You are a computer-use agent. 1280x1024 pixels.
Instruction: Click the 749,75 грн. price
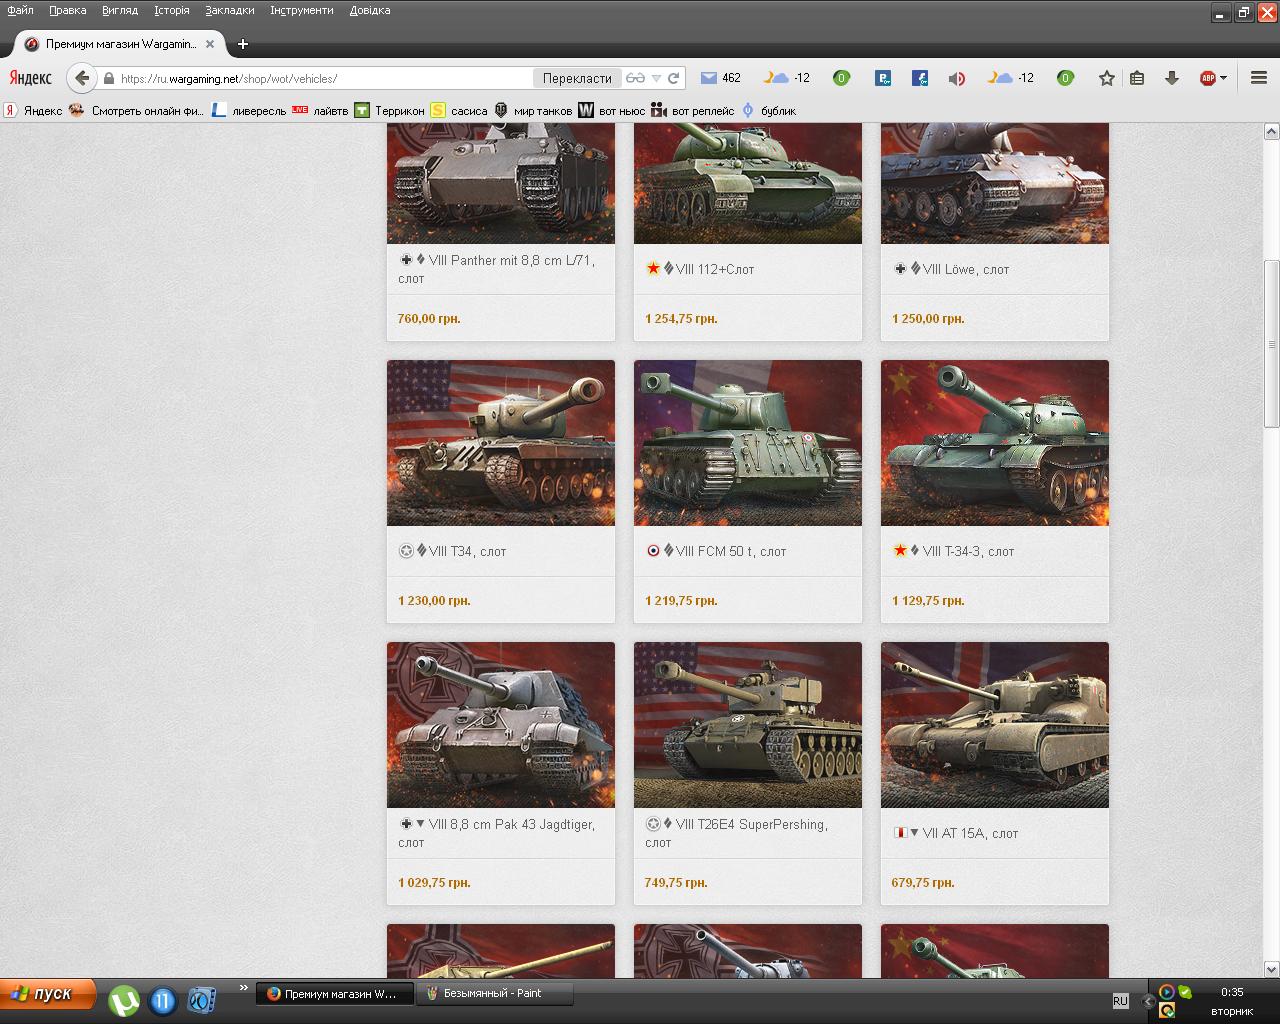[676, 883]
